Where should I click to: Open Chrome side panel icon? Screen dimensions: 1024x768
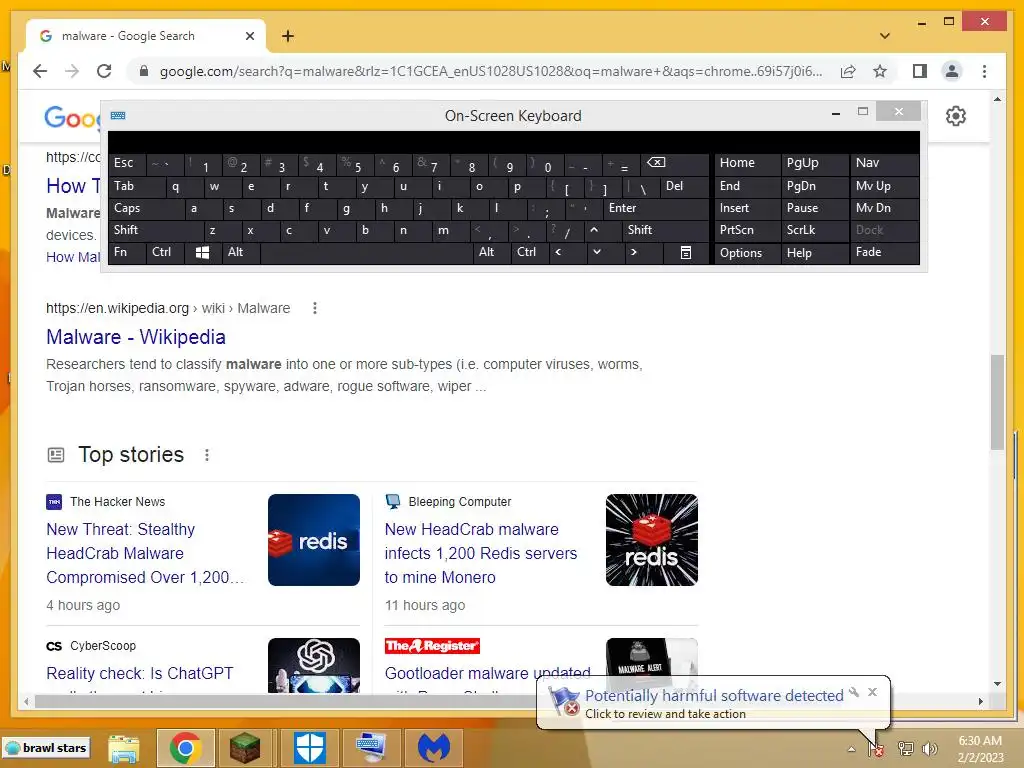[920, 71]
